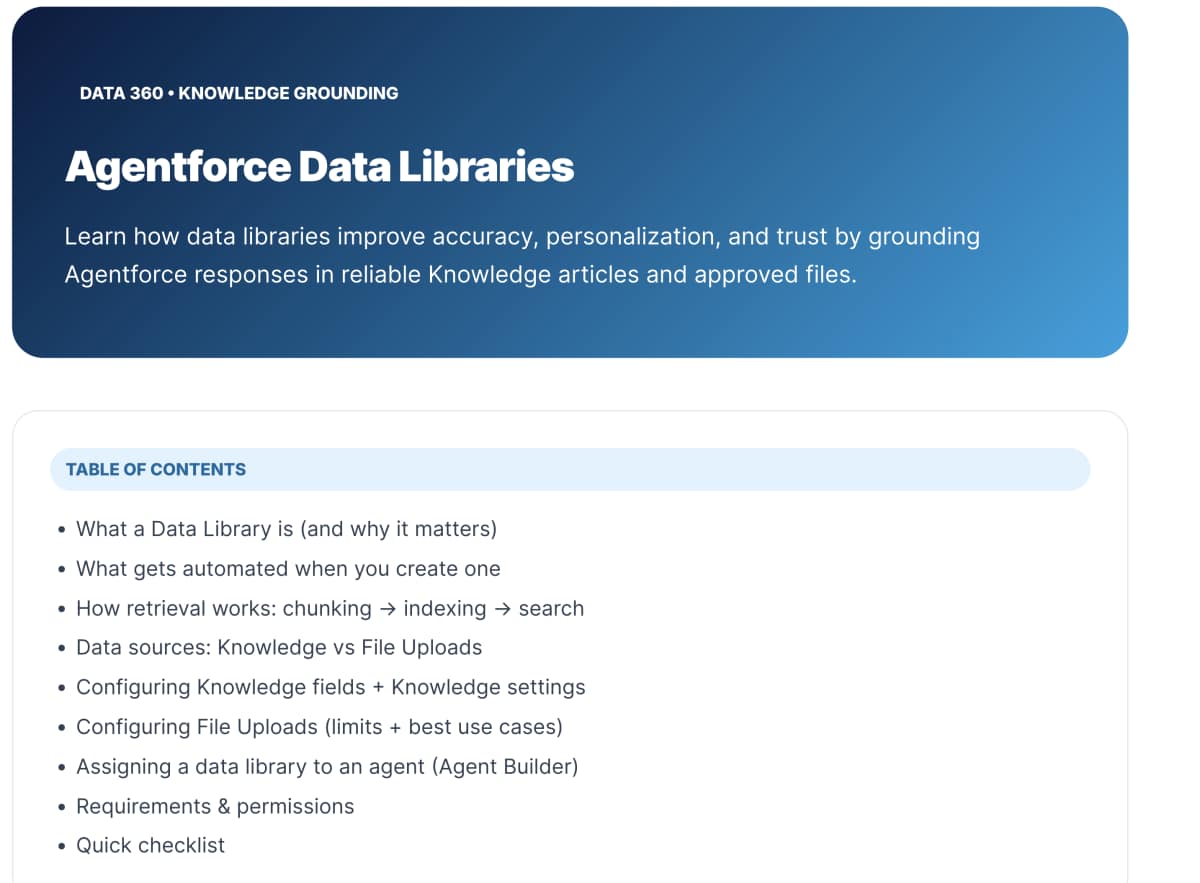The image size is (1200, 883).
Task: Jump to "What gets automated" section
Action: tap(288, 569)
